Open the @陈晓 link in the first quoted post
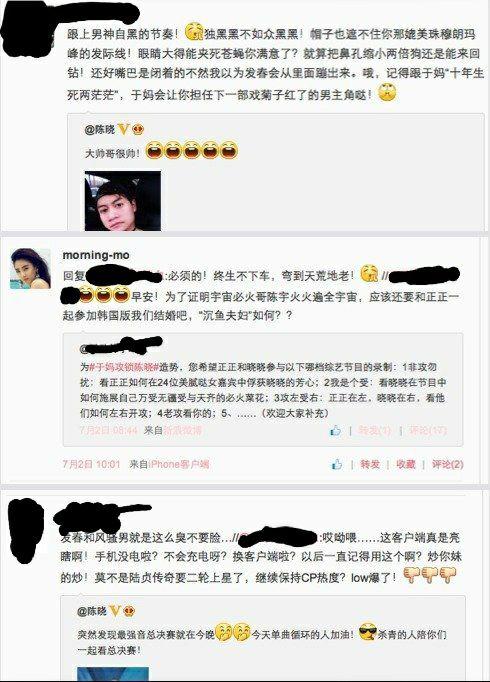490x682 pixels. [x=100, y=129]
